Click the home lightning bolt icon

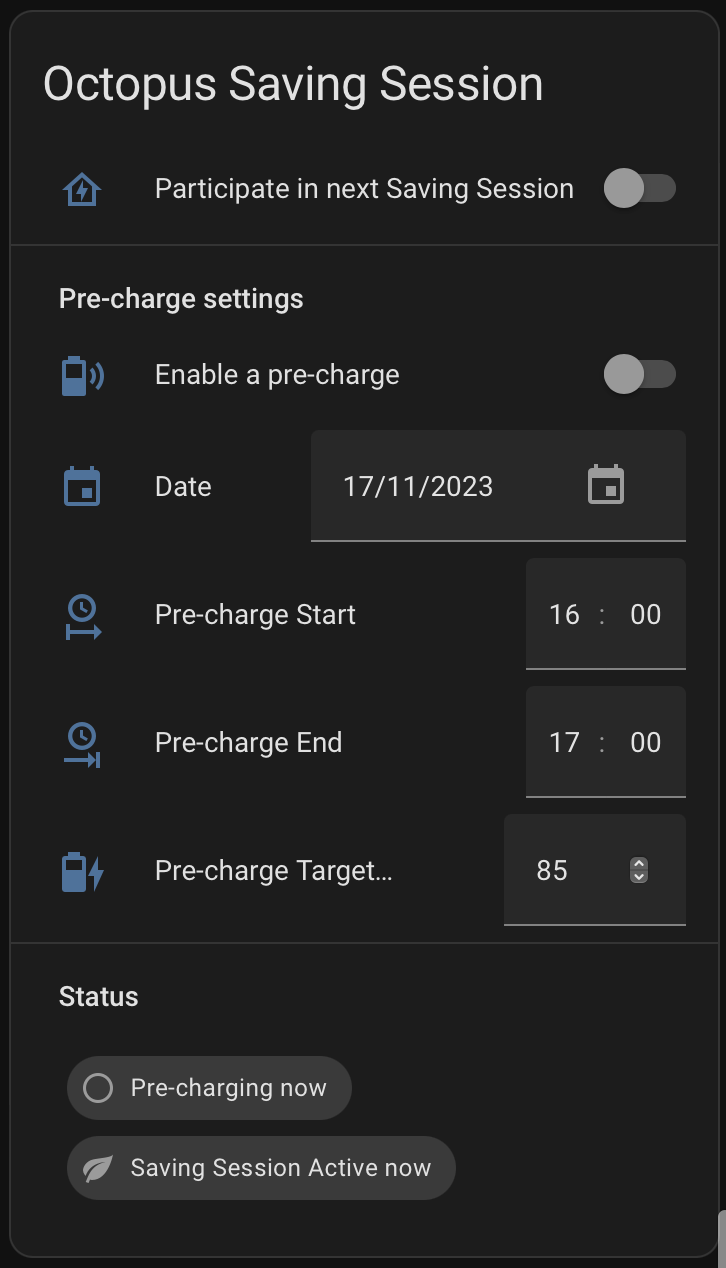(82, 189)
